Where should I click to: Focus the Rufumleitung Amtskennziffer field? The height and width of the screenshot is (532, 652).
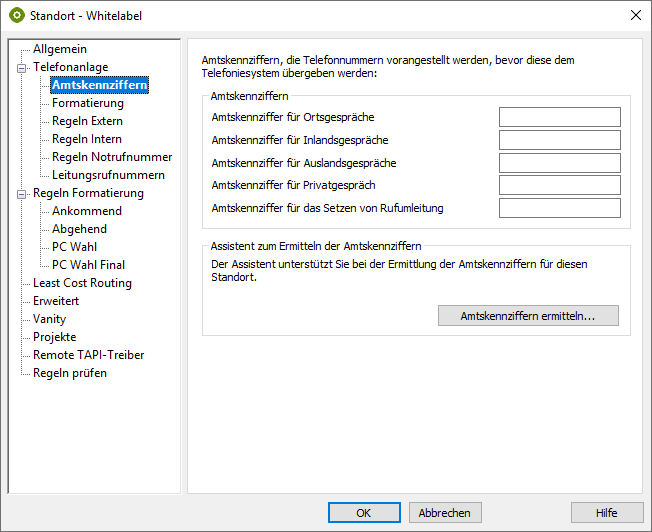coord(559,208)
